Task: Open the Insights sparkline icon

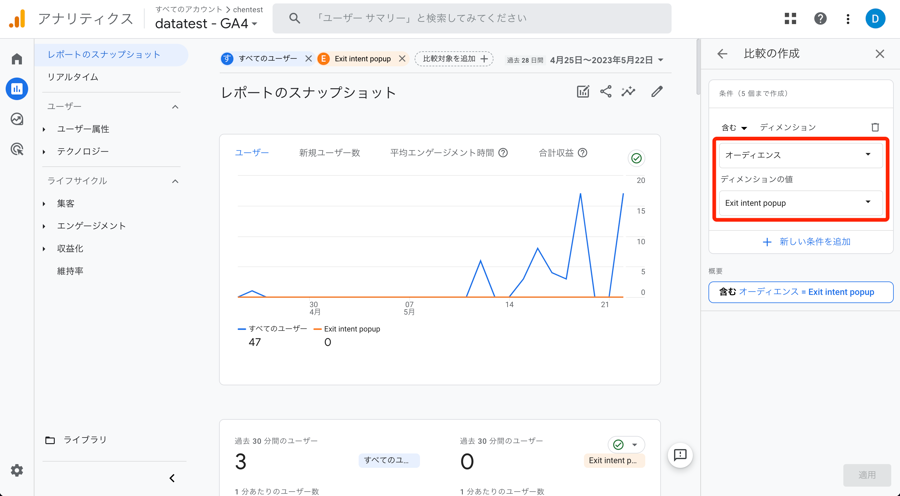Action: (x=629, y=92)
